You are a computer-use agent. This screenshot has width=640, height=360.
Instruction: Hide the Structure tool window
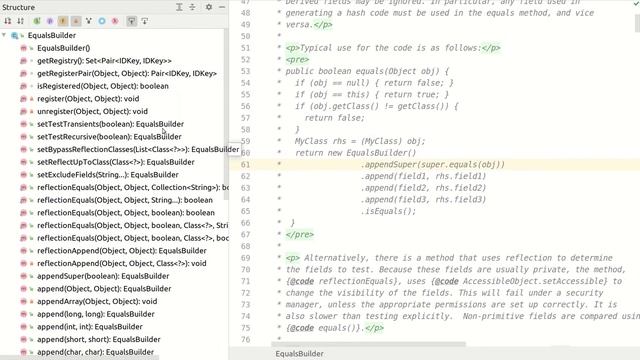click(222, 7)
